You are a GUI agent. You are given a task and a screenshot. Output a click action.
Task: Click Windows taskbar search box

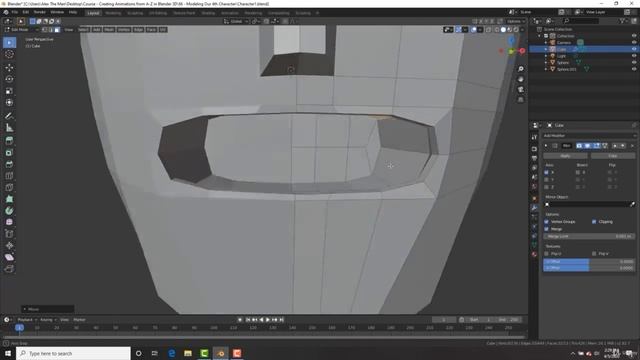tap(73, 353)
